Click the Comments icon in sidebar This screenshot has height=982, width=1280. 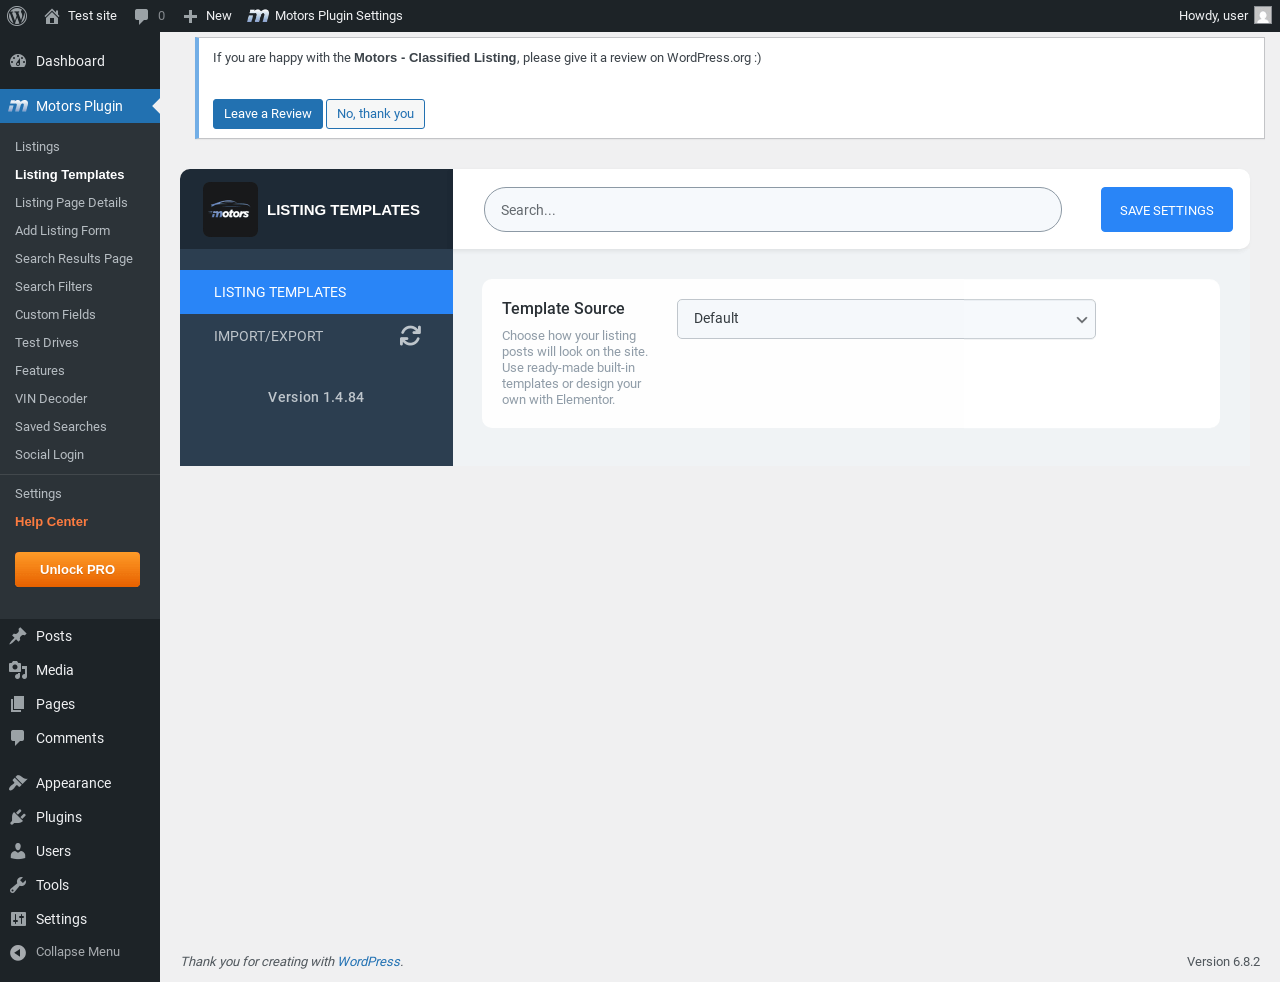point(18,738)
